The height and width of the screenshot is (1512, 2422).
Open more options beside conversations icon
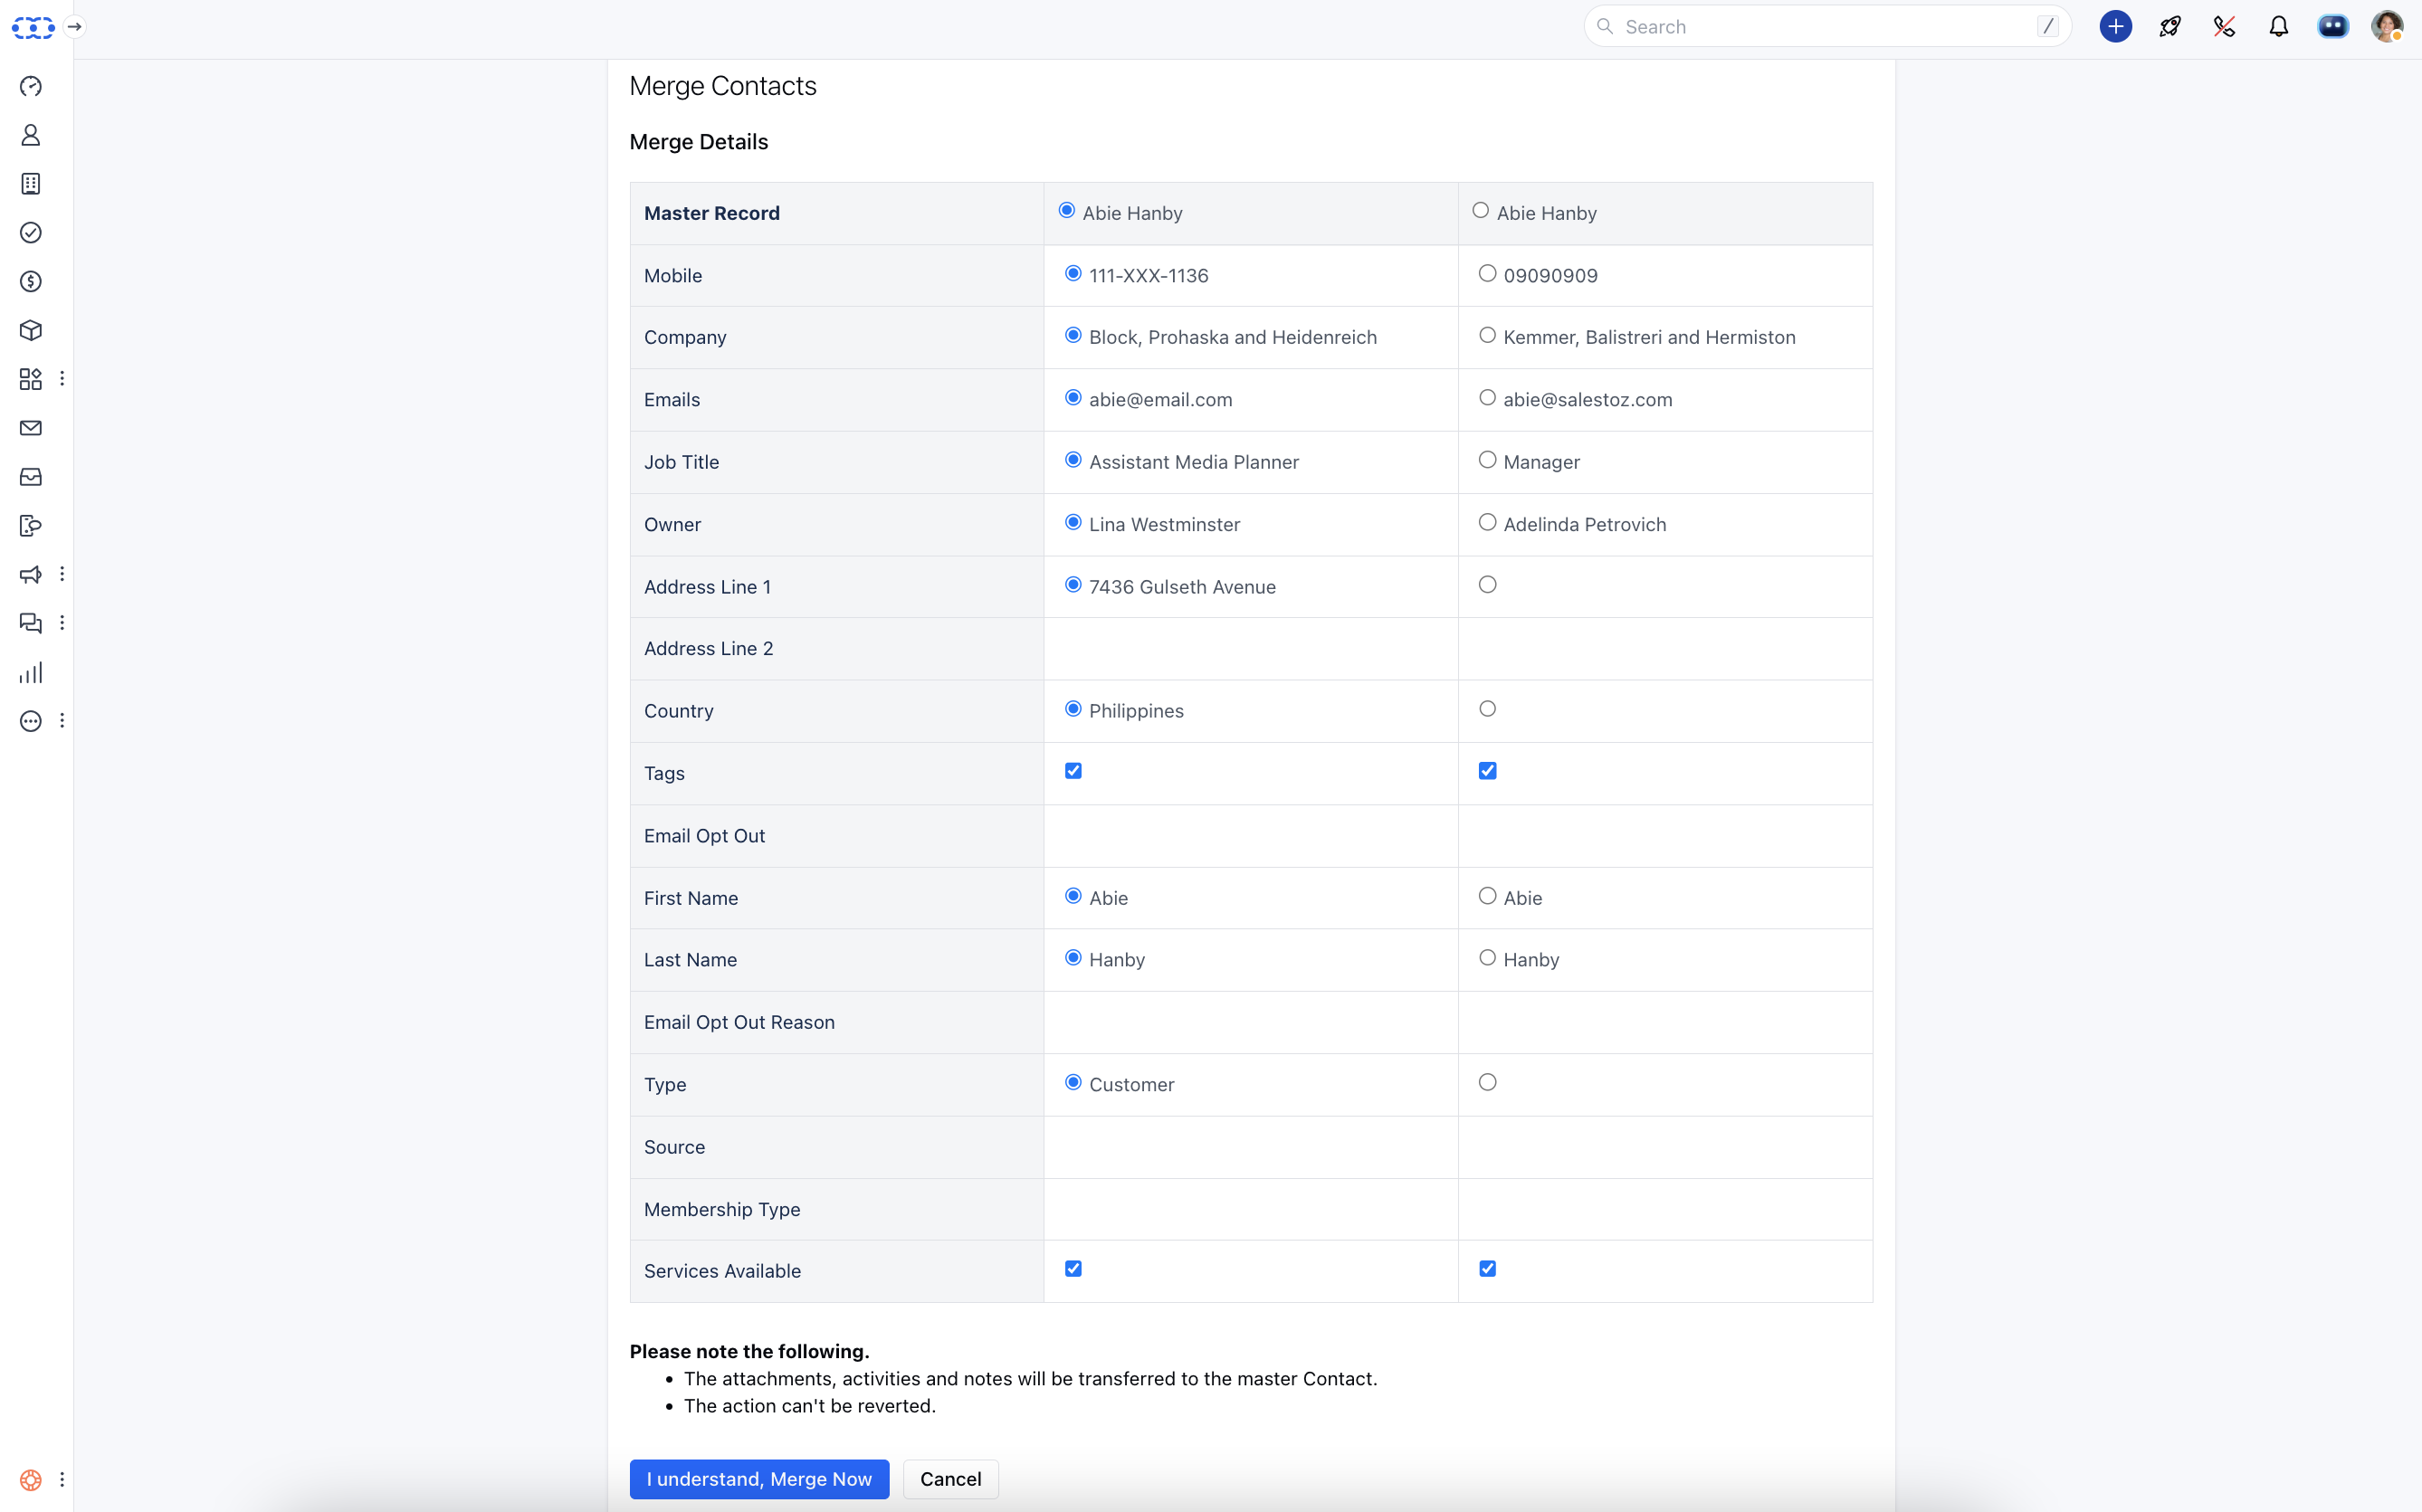point(62,623)
